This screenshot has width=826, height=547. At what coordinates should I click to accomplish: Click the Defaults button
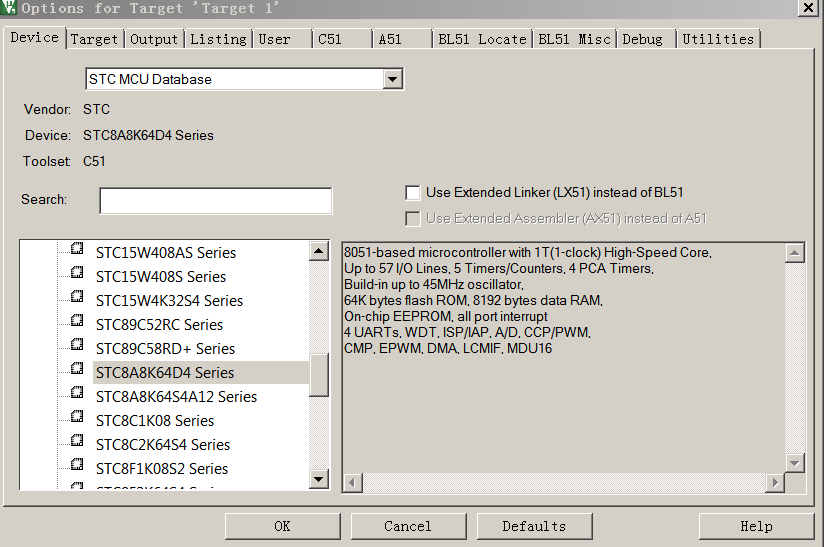tap(534, 526)
